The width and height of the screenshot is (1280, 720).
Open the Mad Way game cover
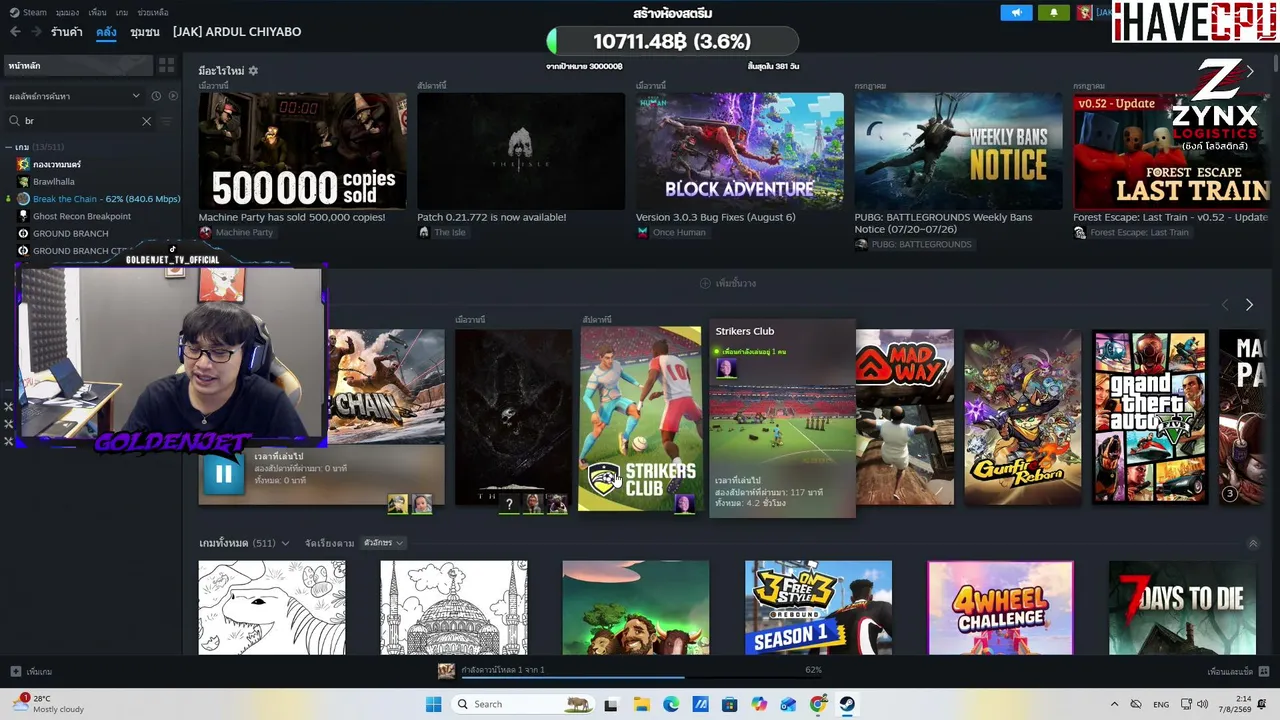[x=905, y=417]
